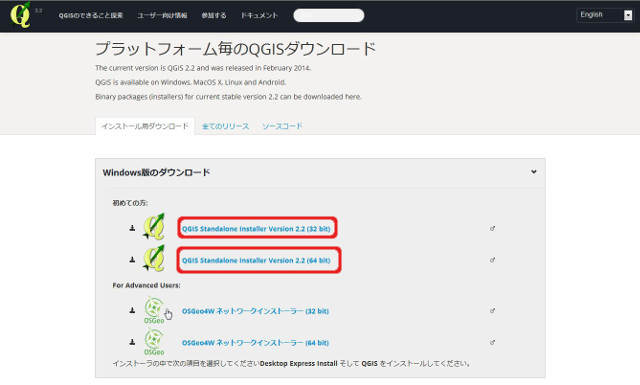640x385 pixels.
Task: Download QGIS Standalone Installer Version 2.2 (64 bit)
Action: (x=256, y=260)
